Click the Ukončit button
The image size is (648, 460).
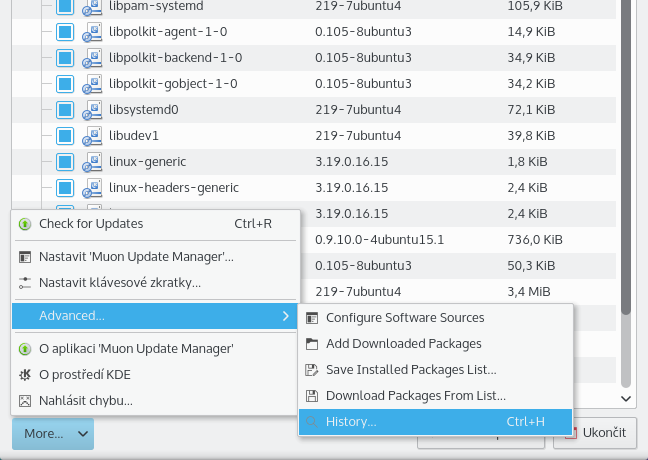(595, 433)
